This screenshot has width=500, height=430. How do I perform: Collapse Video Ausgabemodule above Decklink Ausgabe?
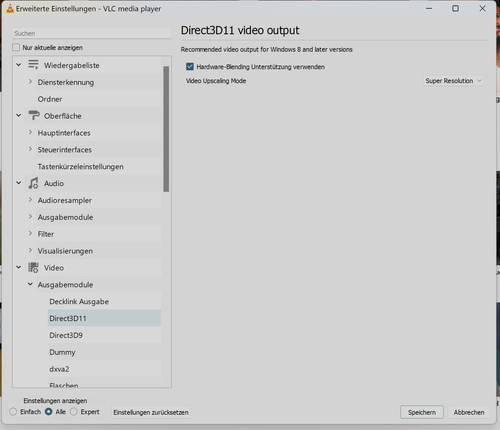pyautogui.click(x=30, y=284)
